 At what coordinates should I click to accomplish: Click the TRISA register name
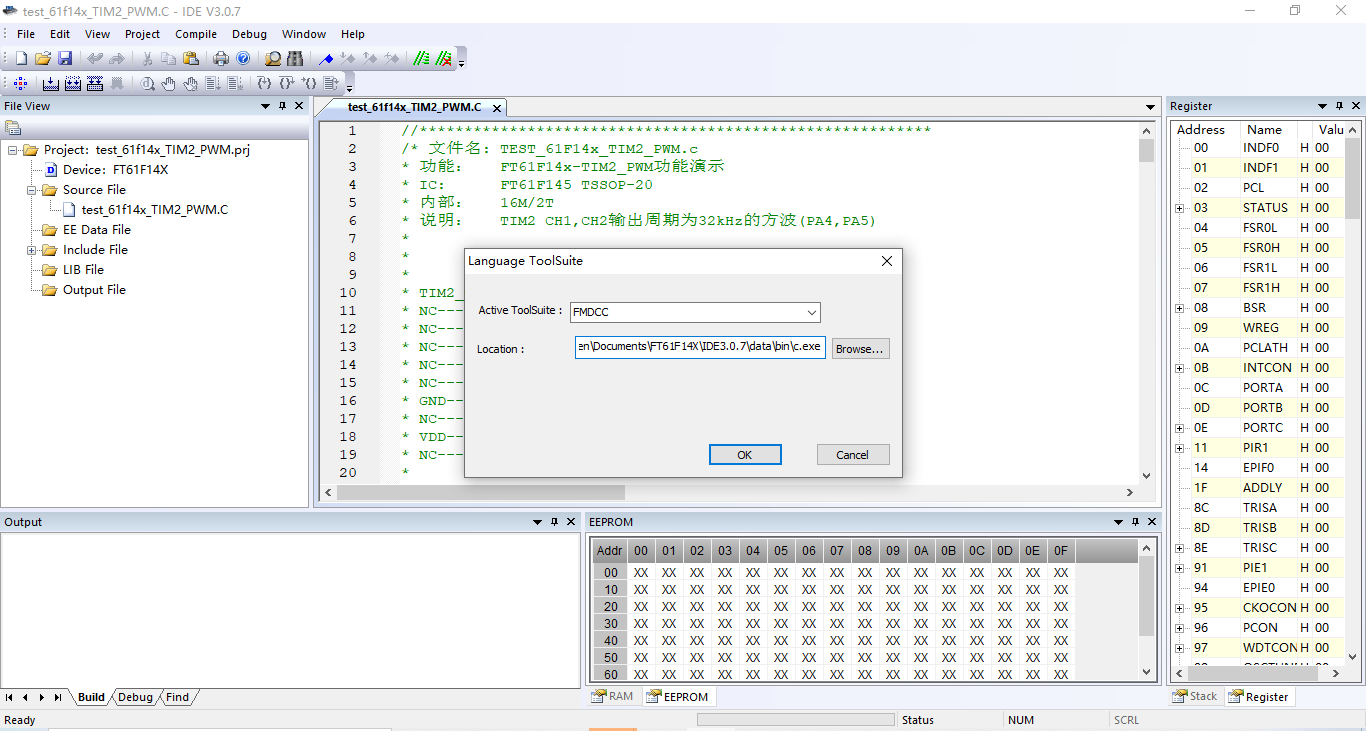pos(1260,508)
